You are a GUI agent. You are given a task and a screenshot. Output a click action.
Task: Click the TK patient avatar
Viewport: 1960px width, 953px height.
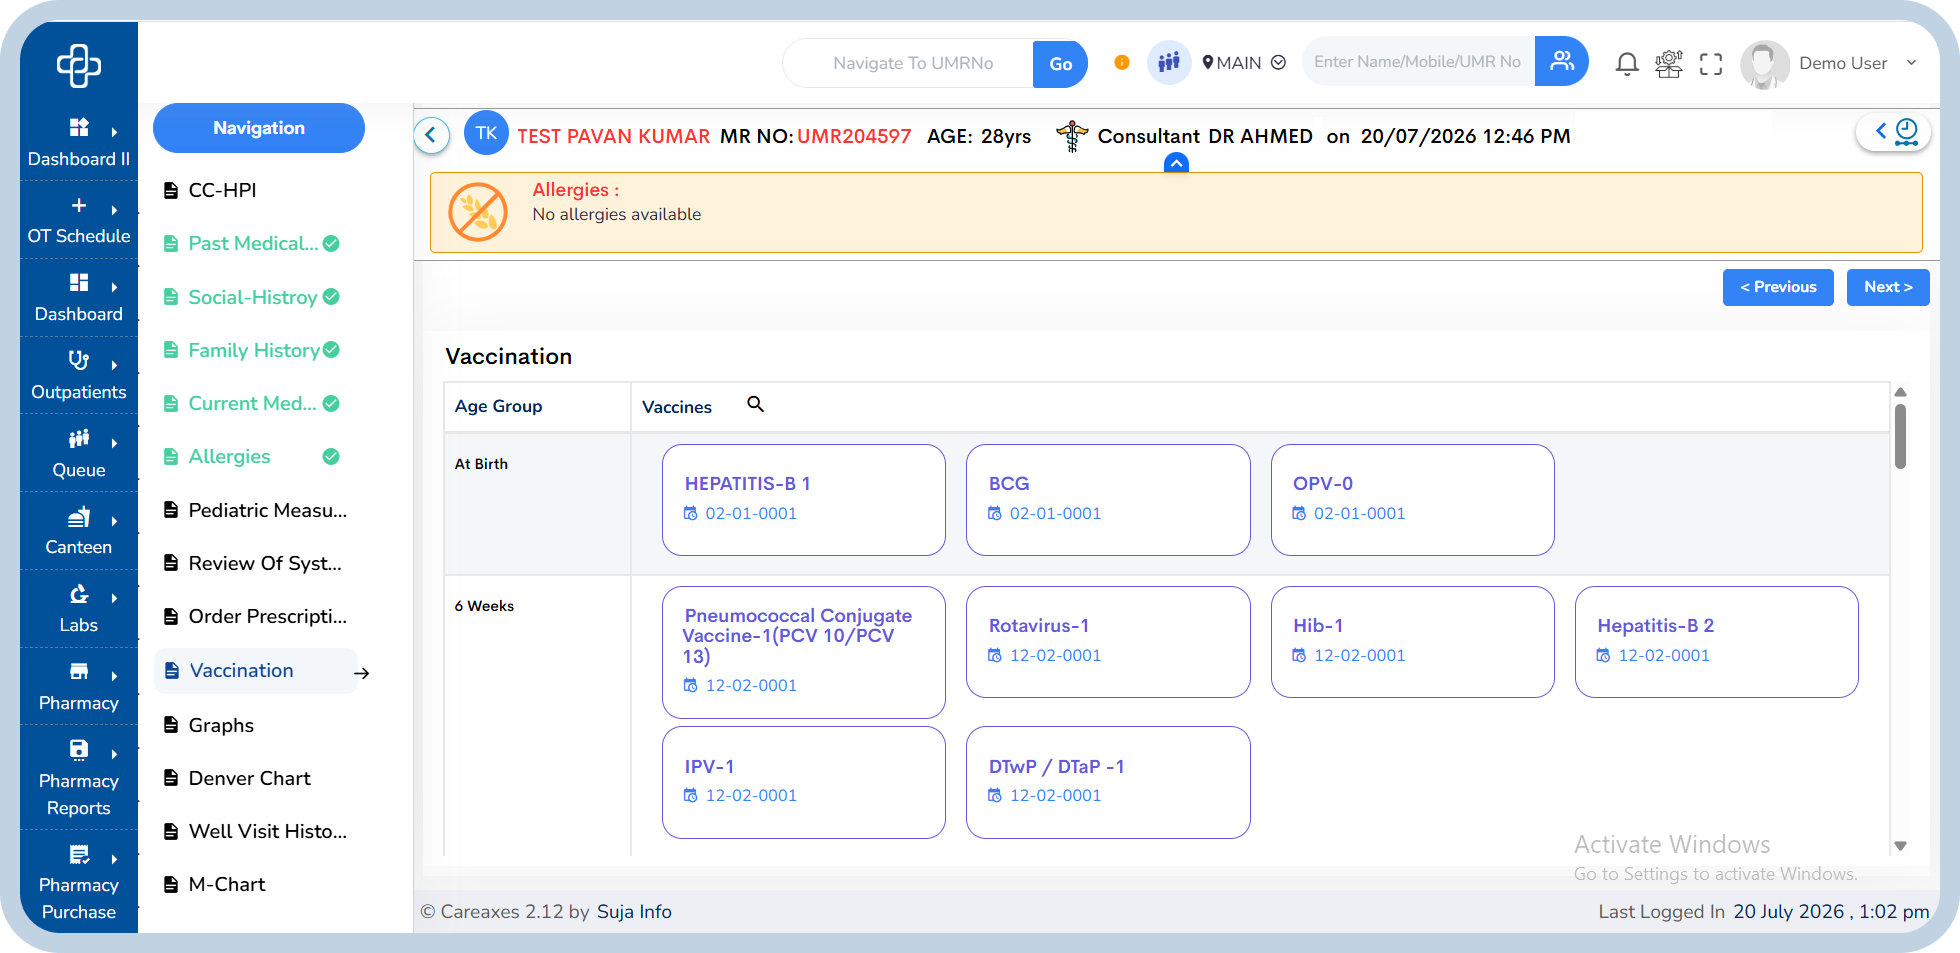point(486,133)
